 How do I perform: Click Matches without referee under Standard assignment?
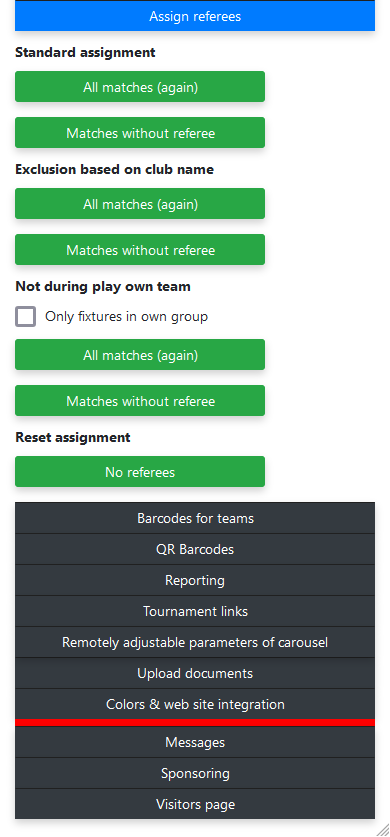[140, 133]
